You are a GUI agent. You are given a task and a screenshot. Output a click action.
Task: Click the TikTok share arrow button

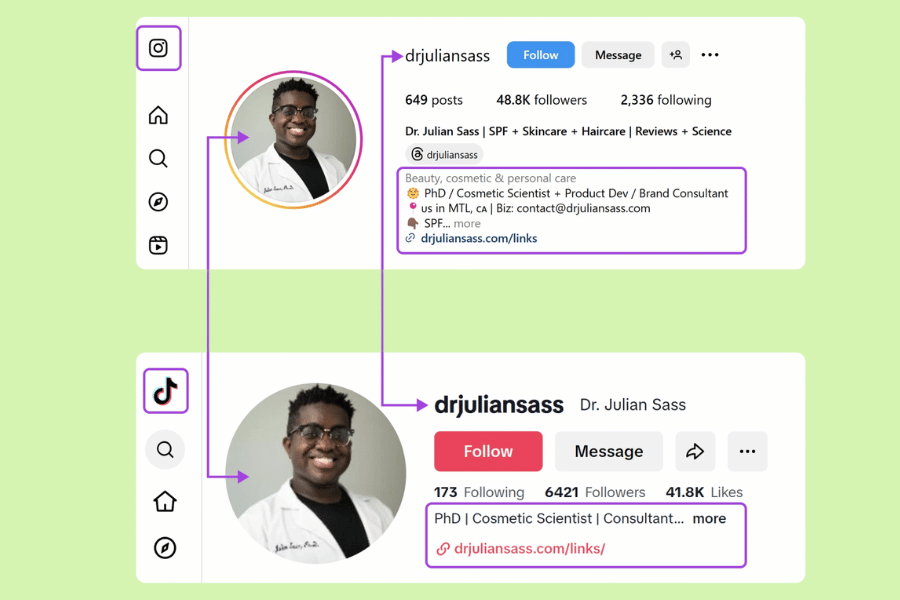point(695,451)
